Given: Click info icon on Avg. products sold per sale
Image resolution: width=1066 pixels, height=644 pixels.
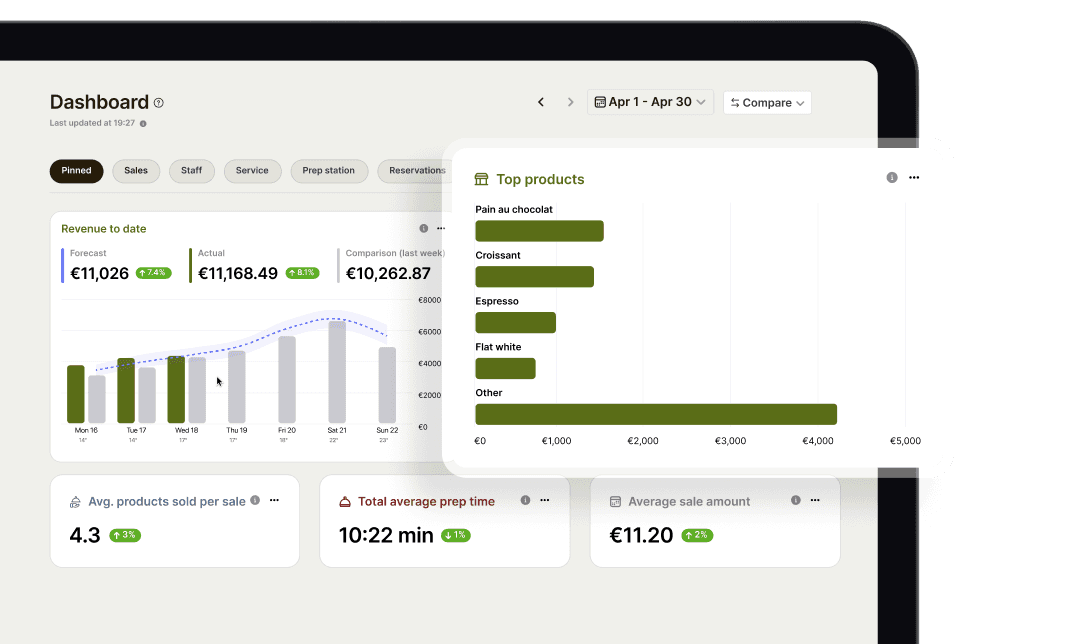Looking at the screenshot, I should (255, 501).
